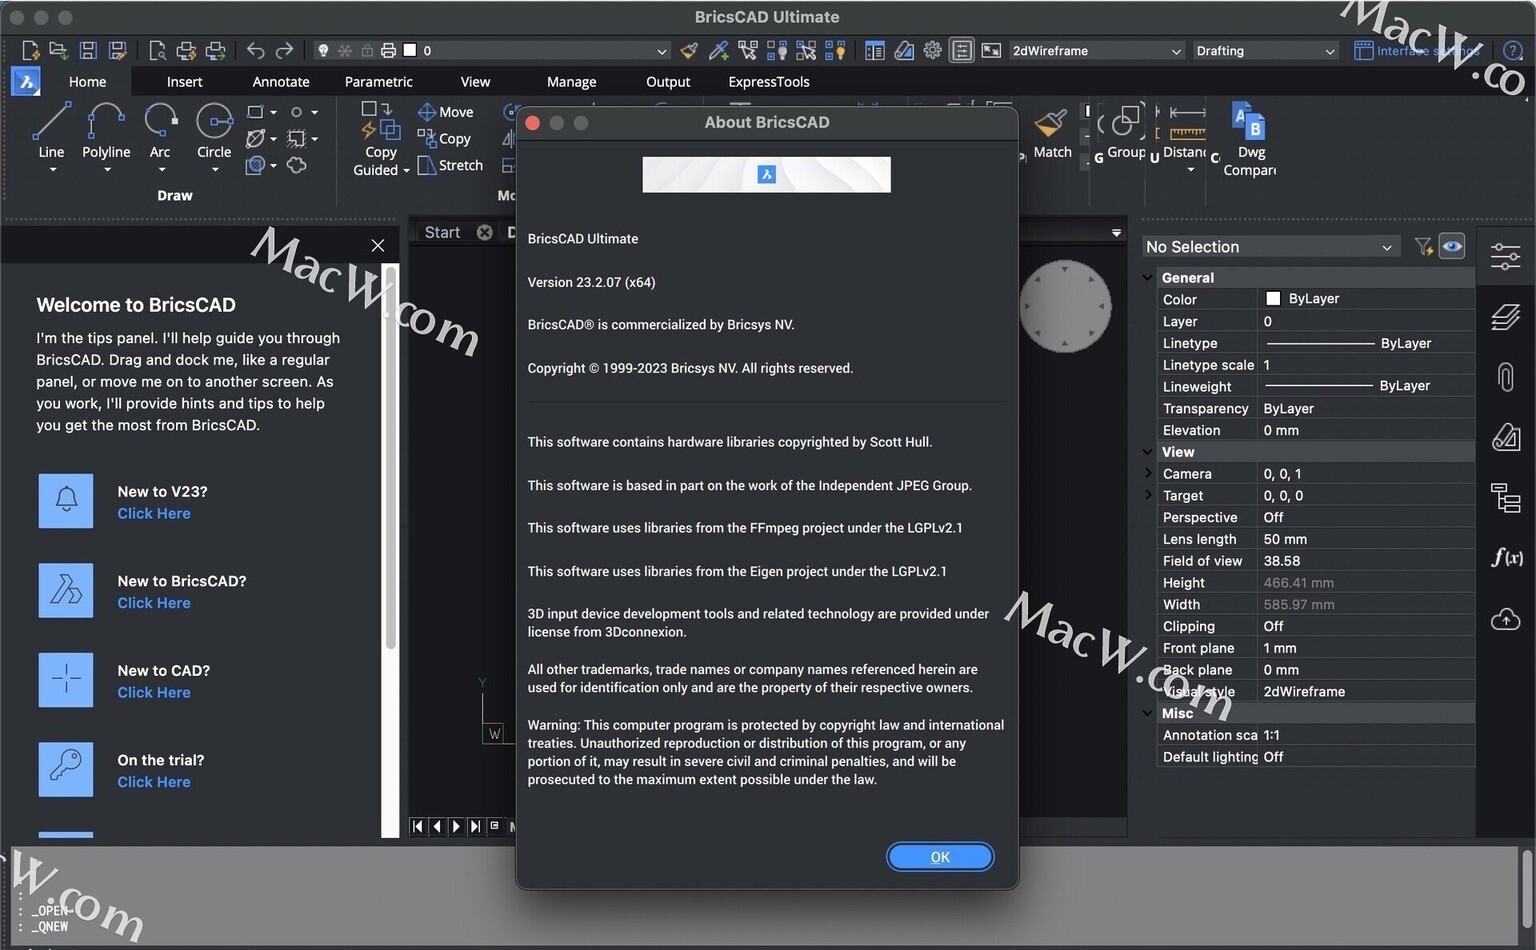Open the Structure tree panel icon

1505,497
